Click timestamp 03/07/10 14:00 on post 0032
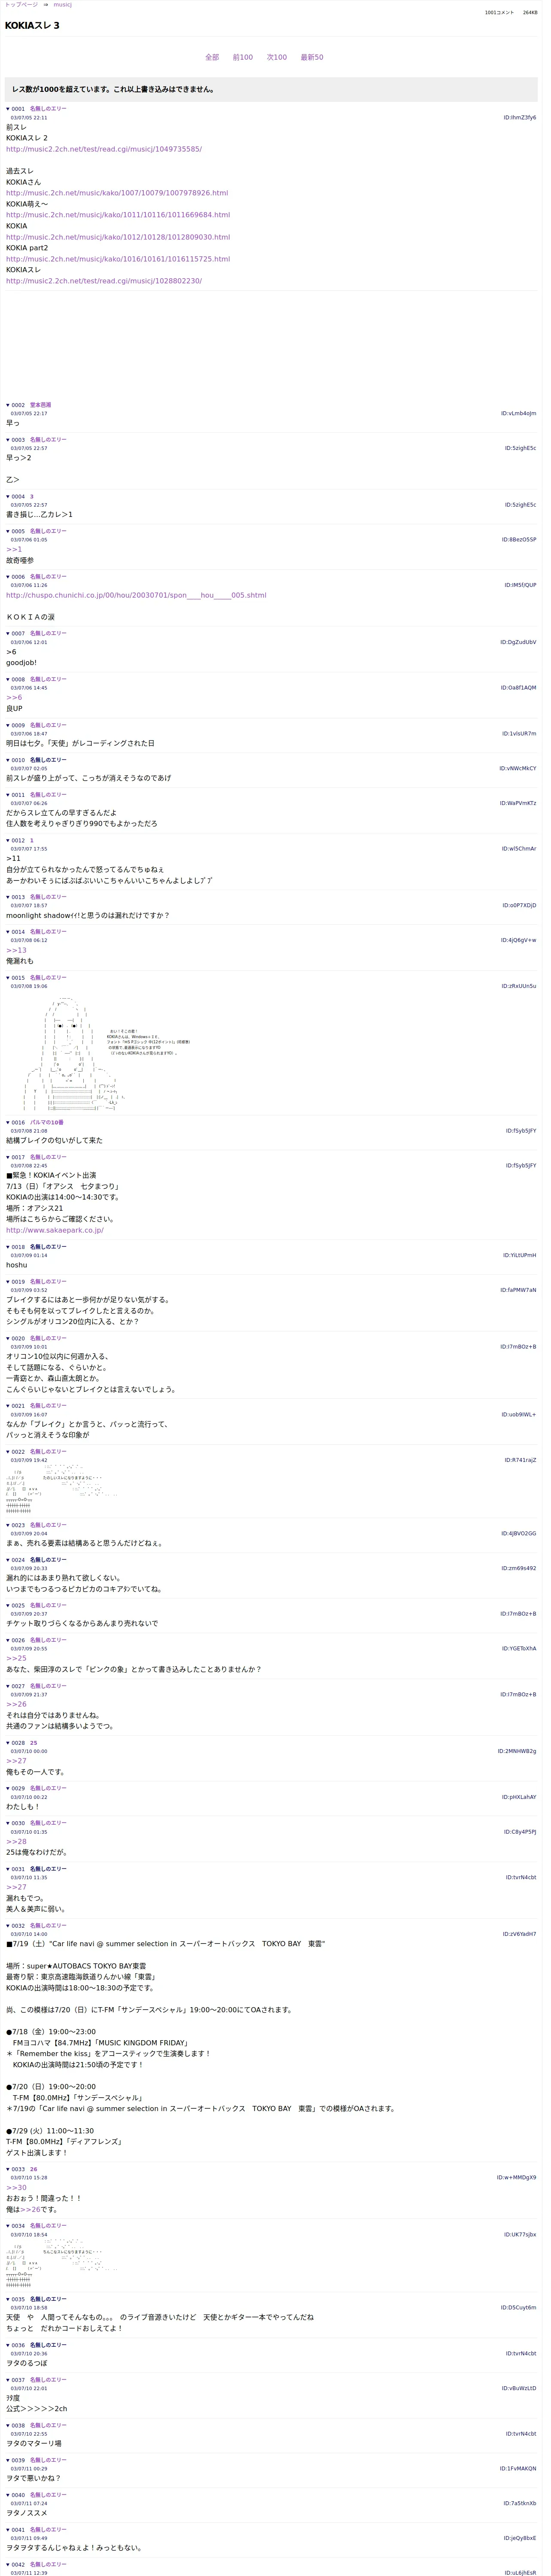Image resolution: width=551 pixels, height=2576 pixels. [29, 1934]
